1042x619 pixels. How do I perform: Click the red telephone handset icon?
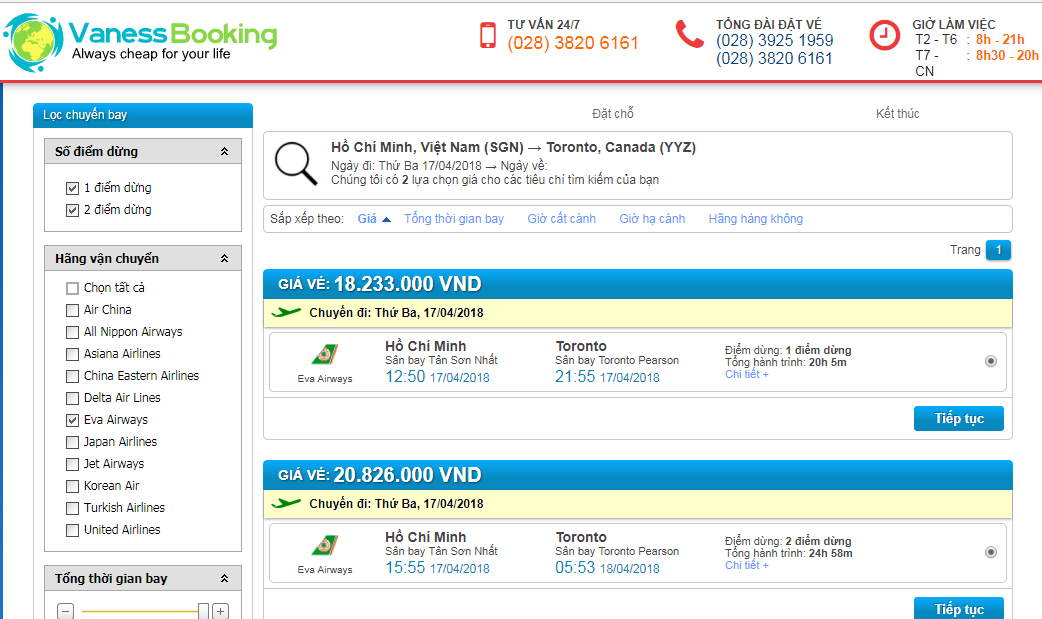[689, 34]
